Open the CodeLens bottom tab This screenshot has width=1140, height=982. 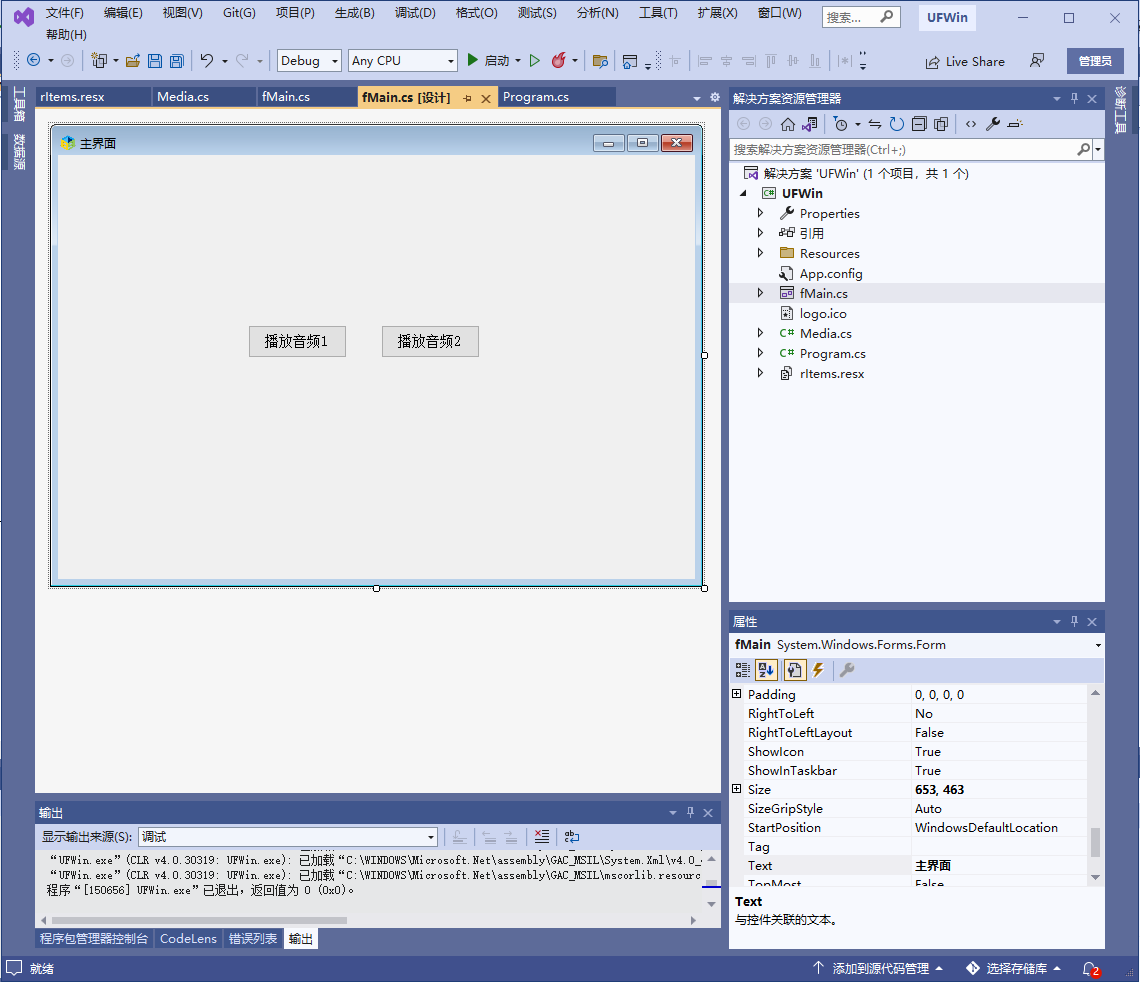click(188, 939)
